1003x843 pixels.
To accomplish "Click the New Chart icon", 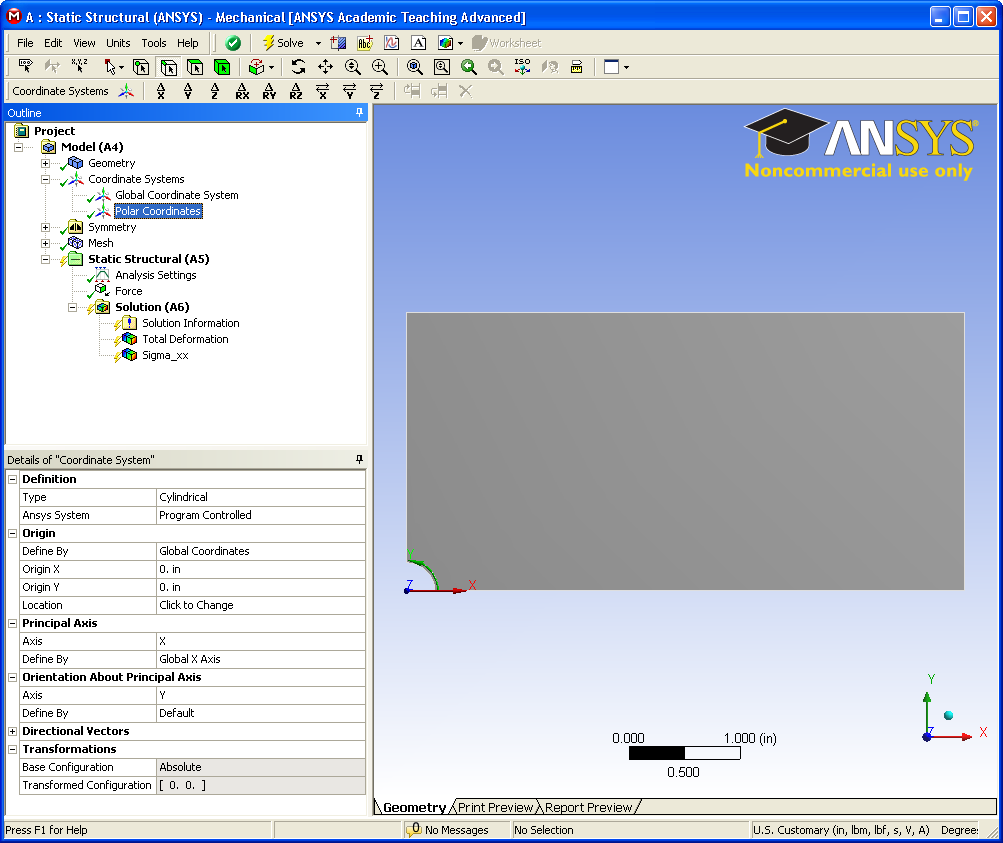I will point(391,43).
